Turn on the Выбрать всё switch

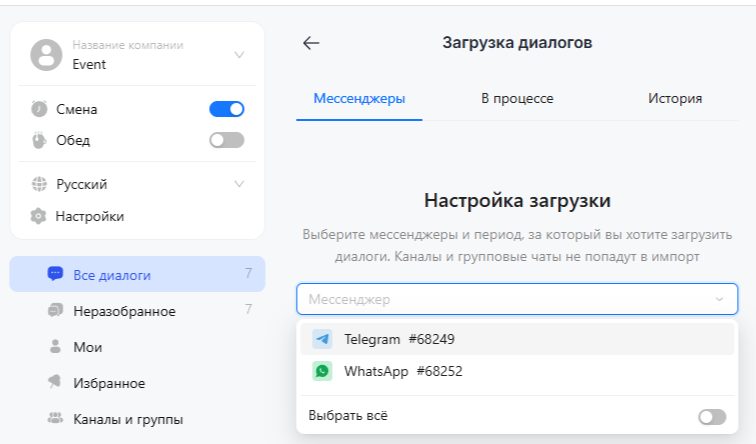point(712,416)
